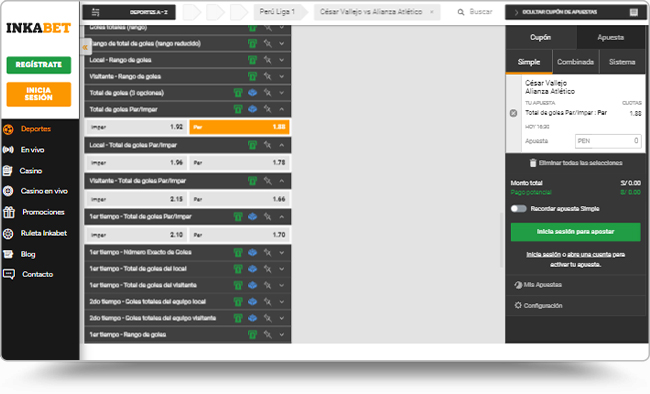Remove the Par selection with the circled X

(513, 113)
